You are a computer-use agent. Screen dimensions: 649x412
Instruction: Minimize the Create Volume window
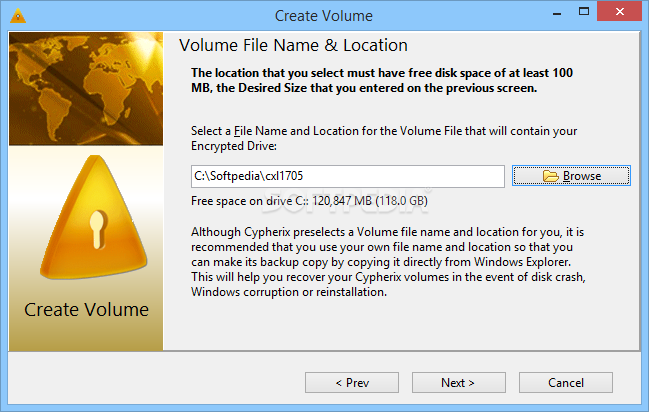557,12
